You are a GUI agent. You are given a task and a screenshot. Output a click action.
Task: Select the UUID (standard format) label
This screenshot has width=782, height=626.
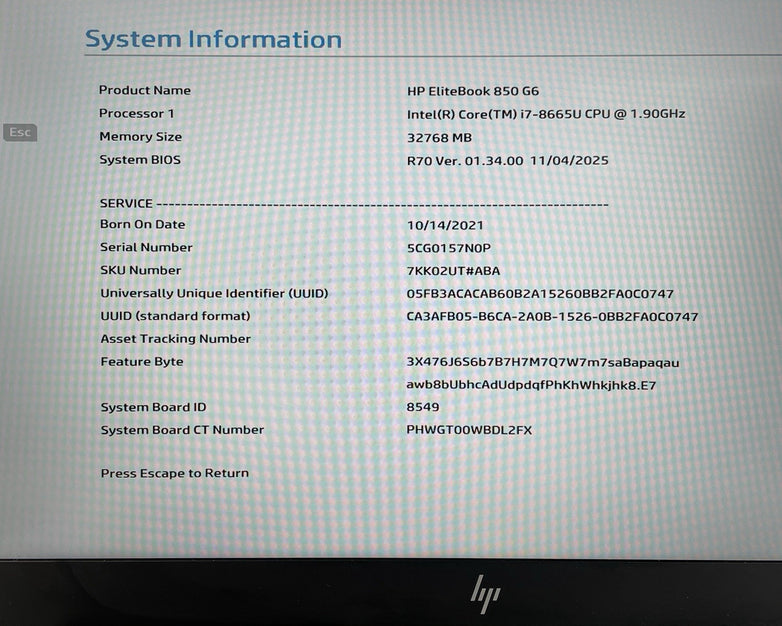(x=176, y=316)
